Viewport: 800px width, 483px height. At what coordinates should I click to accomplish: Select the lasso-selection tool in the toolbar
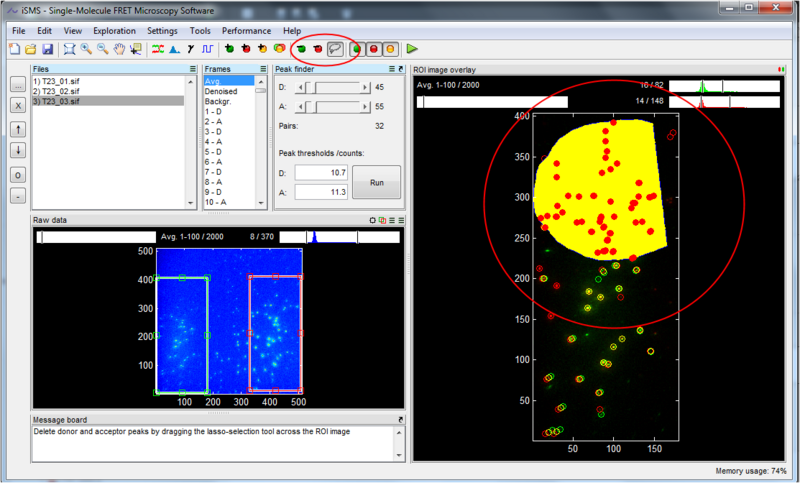[x=336, y=48]
